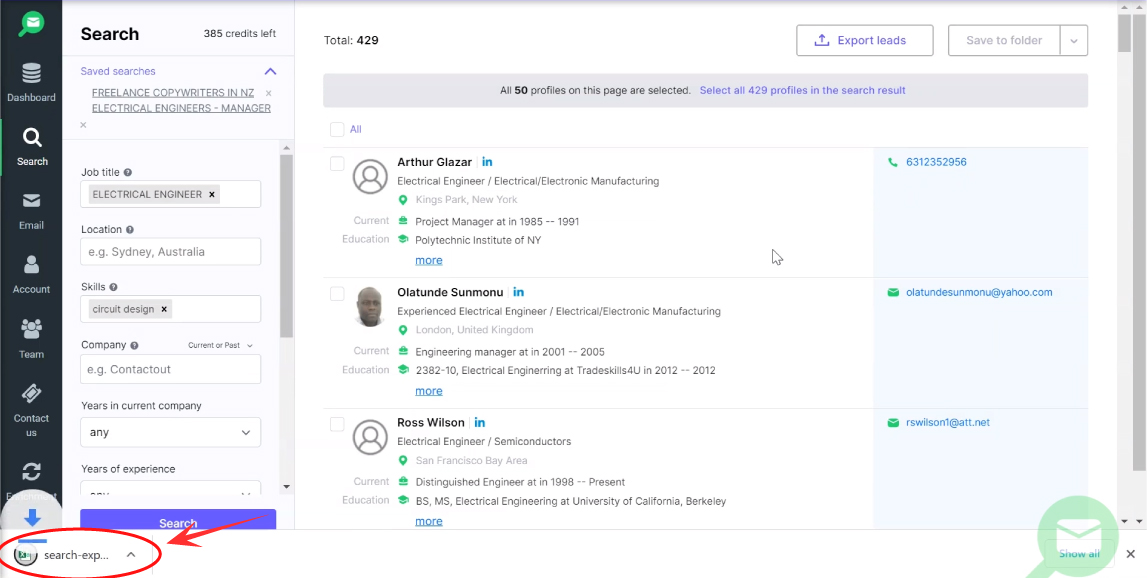This screenshot has height=578, width=1147.
Task: Open FREELANCE COPYWRITERS IN NZ saved search
Action: [x=173, y=93]
